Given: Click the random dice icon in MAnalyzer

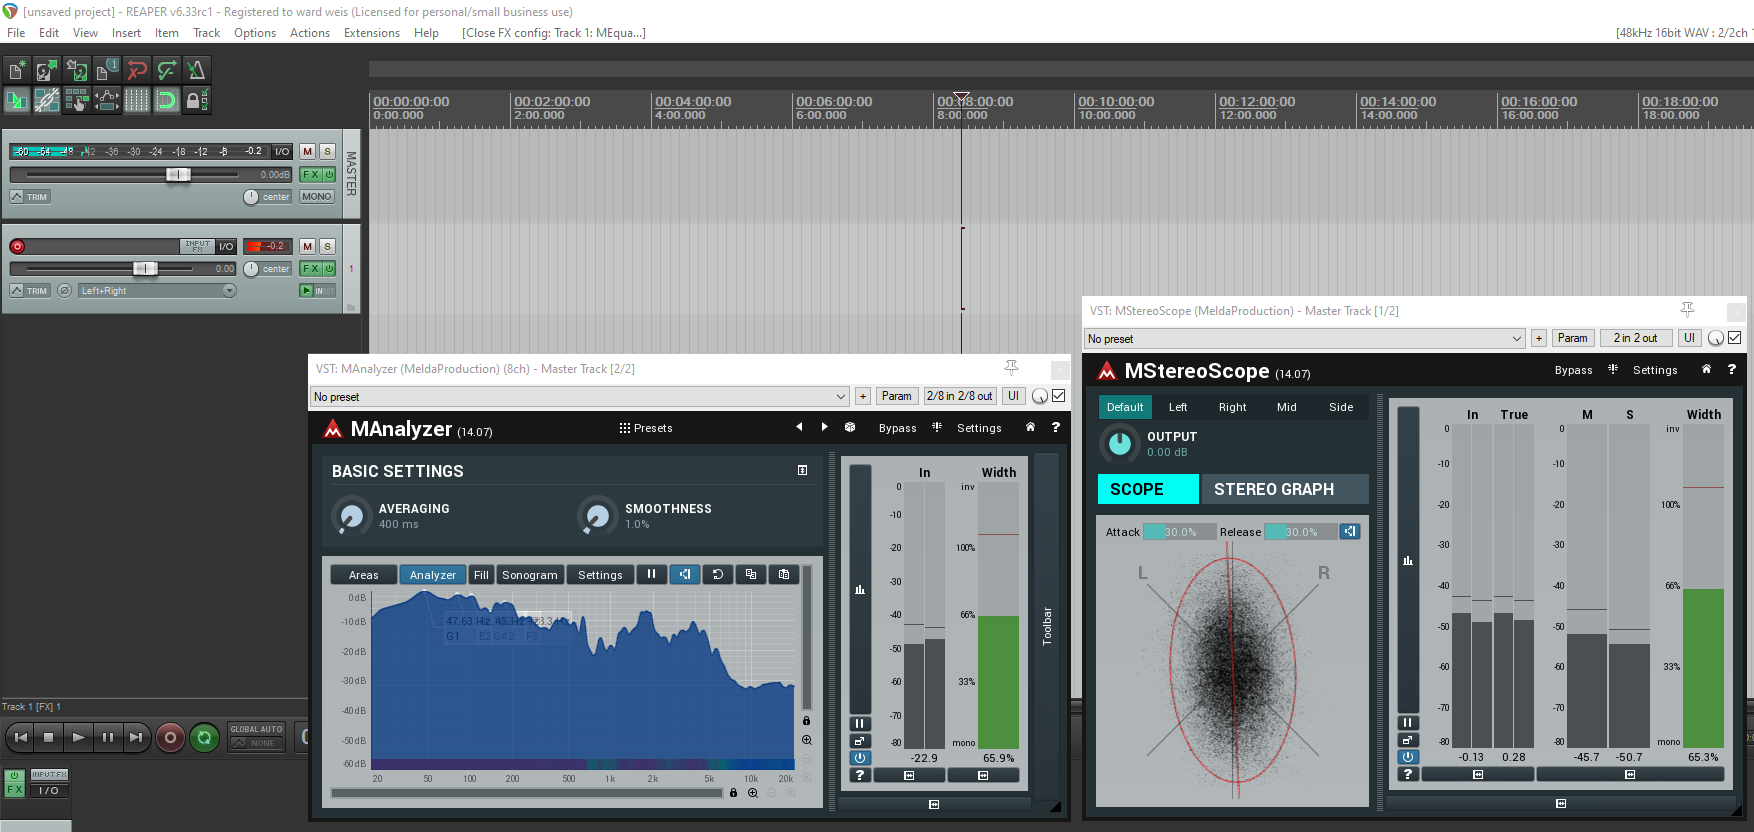Looking at the screenshot, I should pos(850,427).
